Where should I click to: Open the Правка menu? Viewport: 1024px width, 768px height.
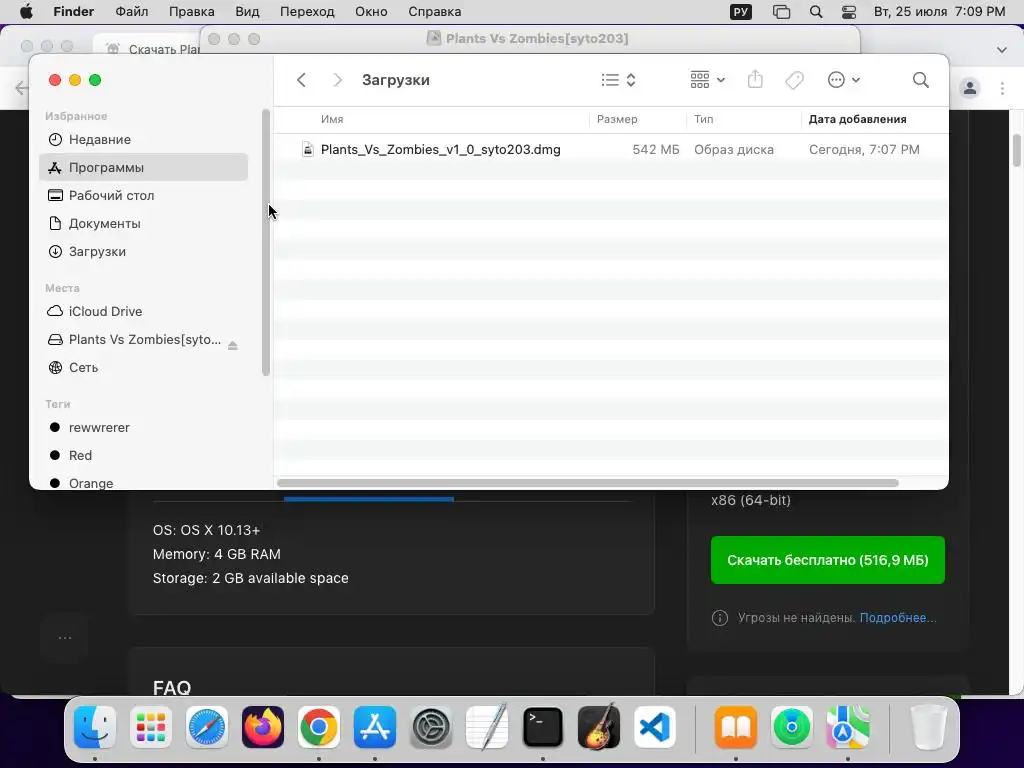[x=191, y=12]
